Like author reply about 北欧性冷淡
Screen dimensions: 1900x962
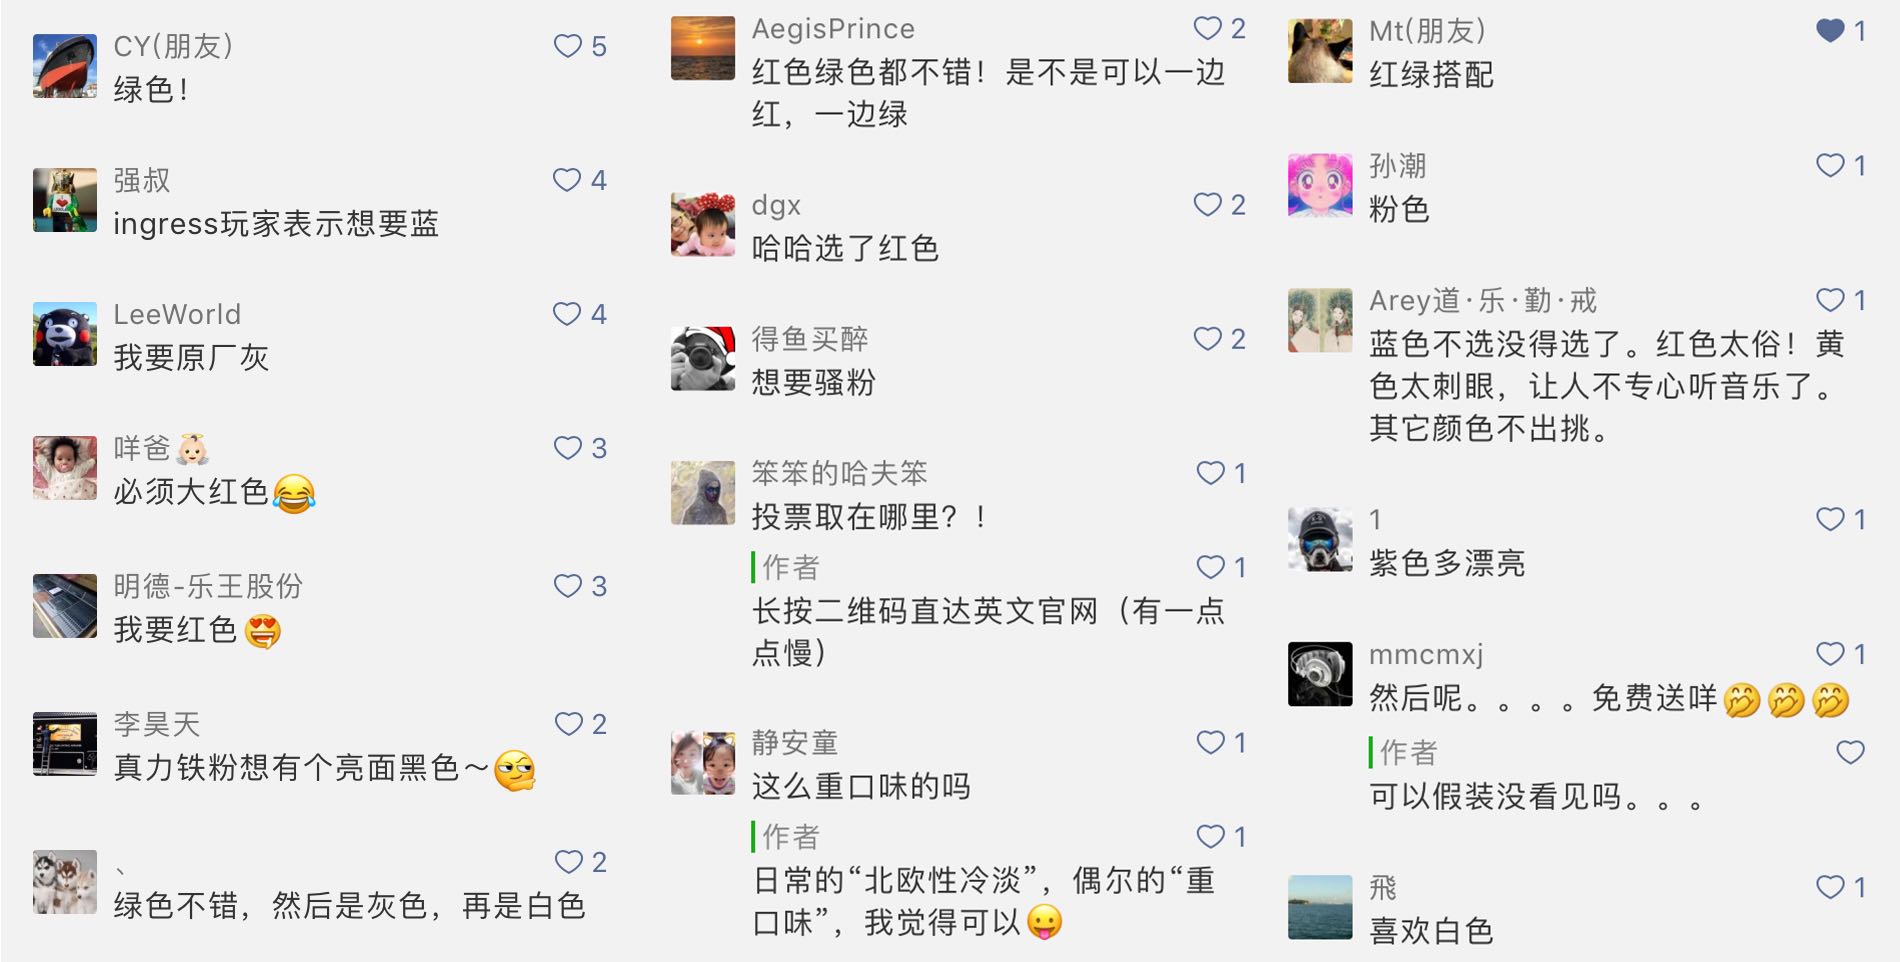1211,837
